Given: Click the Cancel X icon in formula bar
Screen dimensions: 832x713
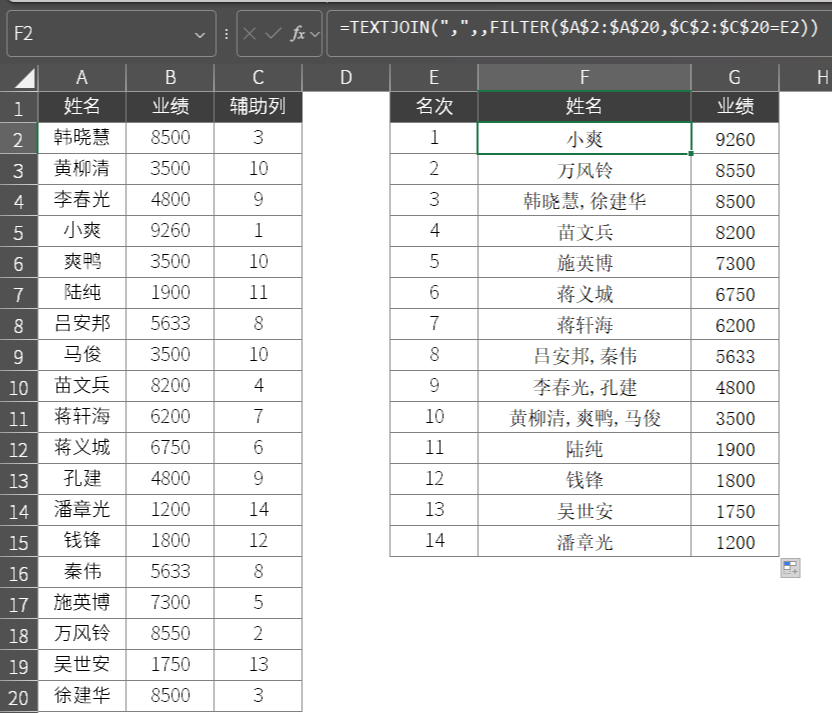Looking at the screenshot, I should click(249, 34).
